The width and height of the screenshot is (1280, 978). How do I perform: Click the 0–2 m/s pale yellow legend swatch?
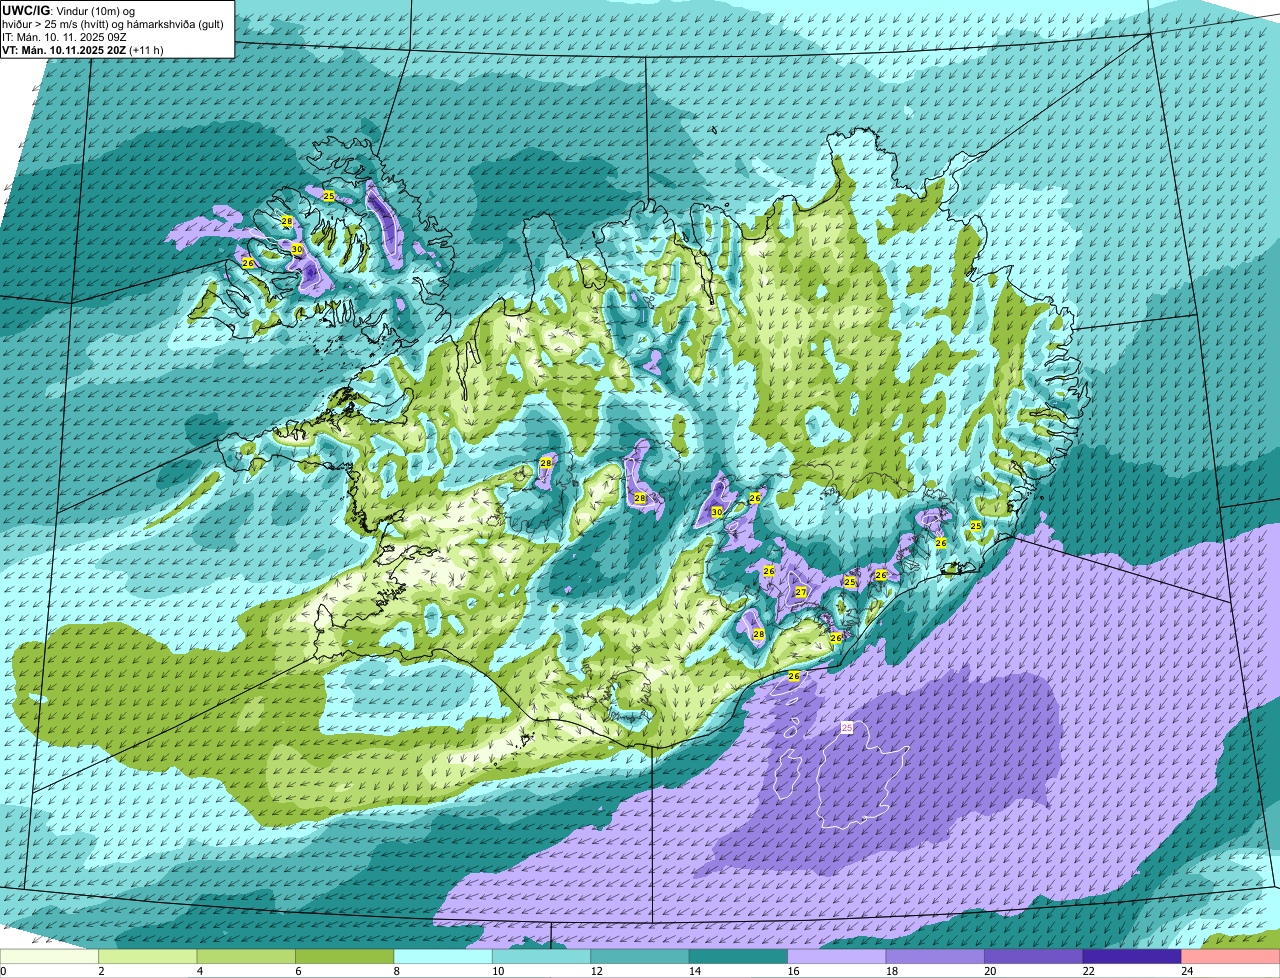point(50,956)
